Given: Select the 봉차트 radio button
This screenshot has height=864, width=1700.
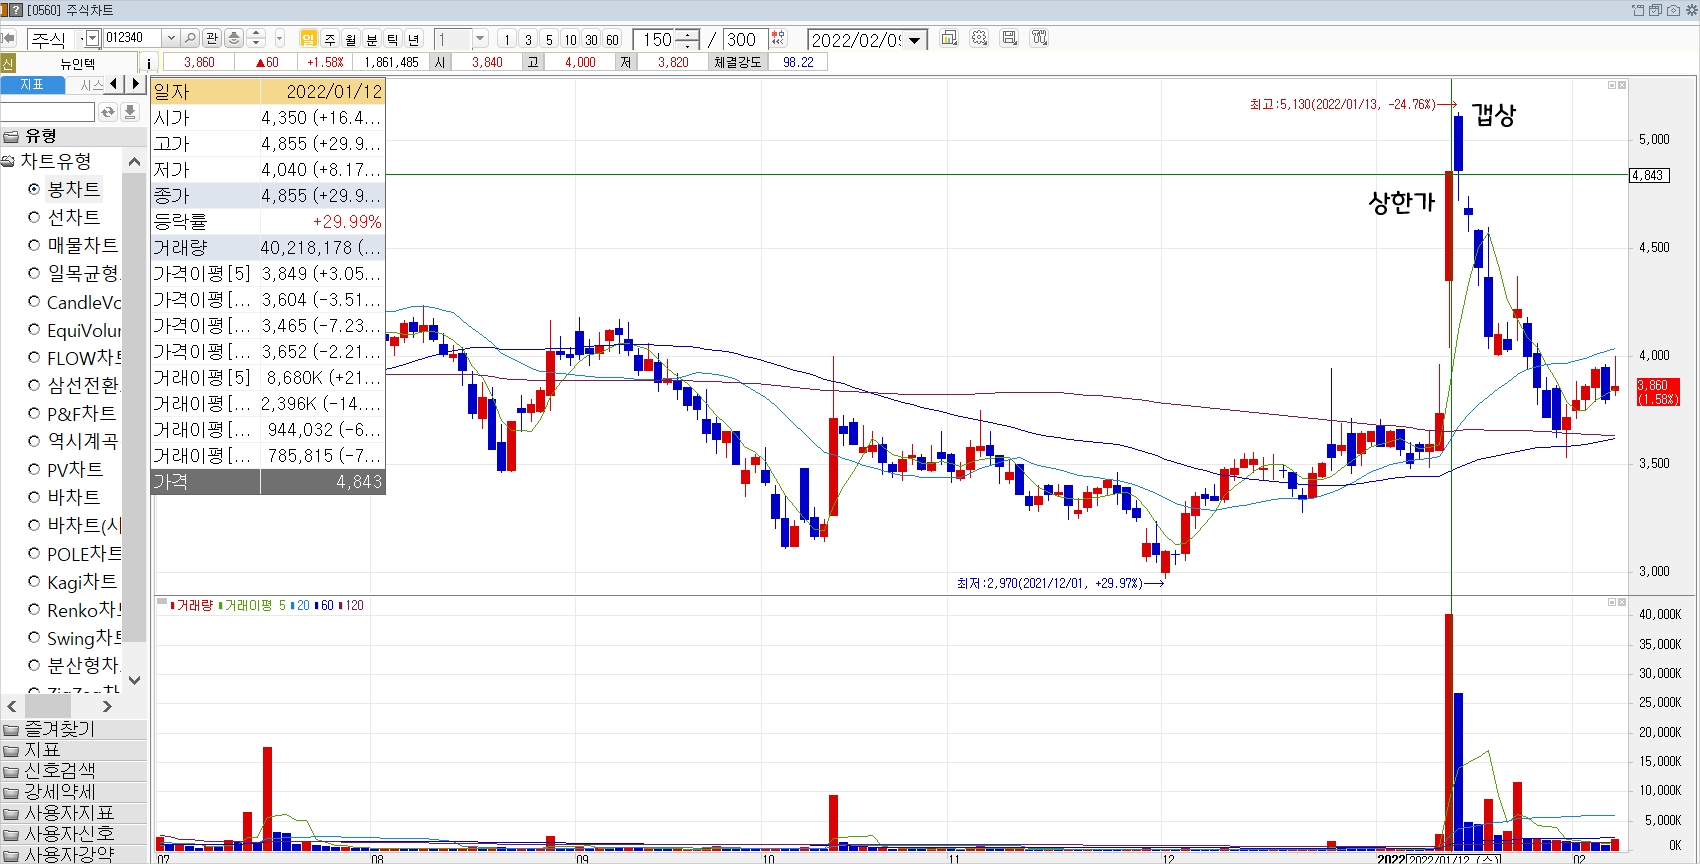Looking at the screenshot, I should [x=34, y=189].
